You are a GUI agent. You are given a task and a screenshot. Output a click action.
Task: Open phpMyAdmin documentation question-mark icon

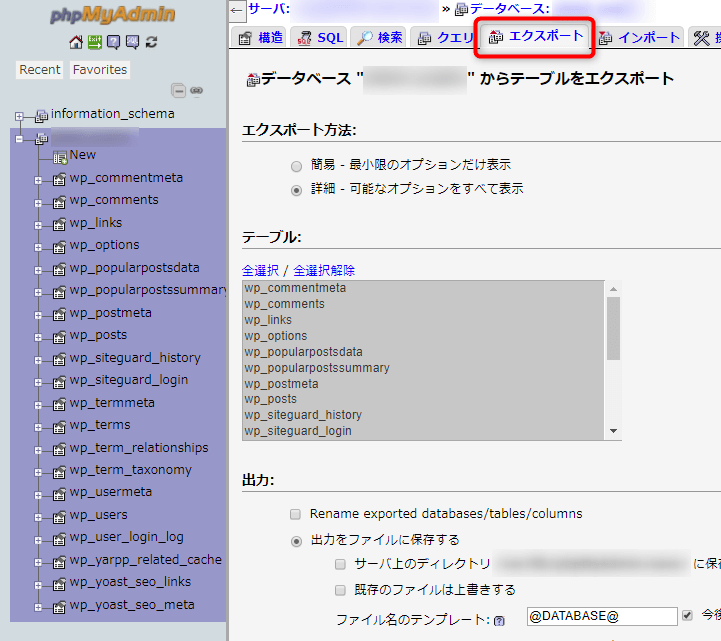coord(114,42)
